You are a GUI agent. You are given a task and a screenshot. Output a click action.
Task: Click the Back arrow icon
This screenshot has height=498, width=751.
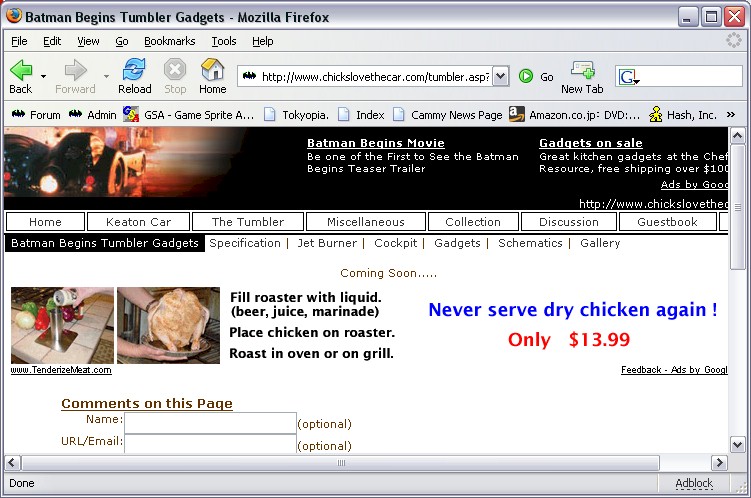tap(21, 70)
